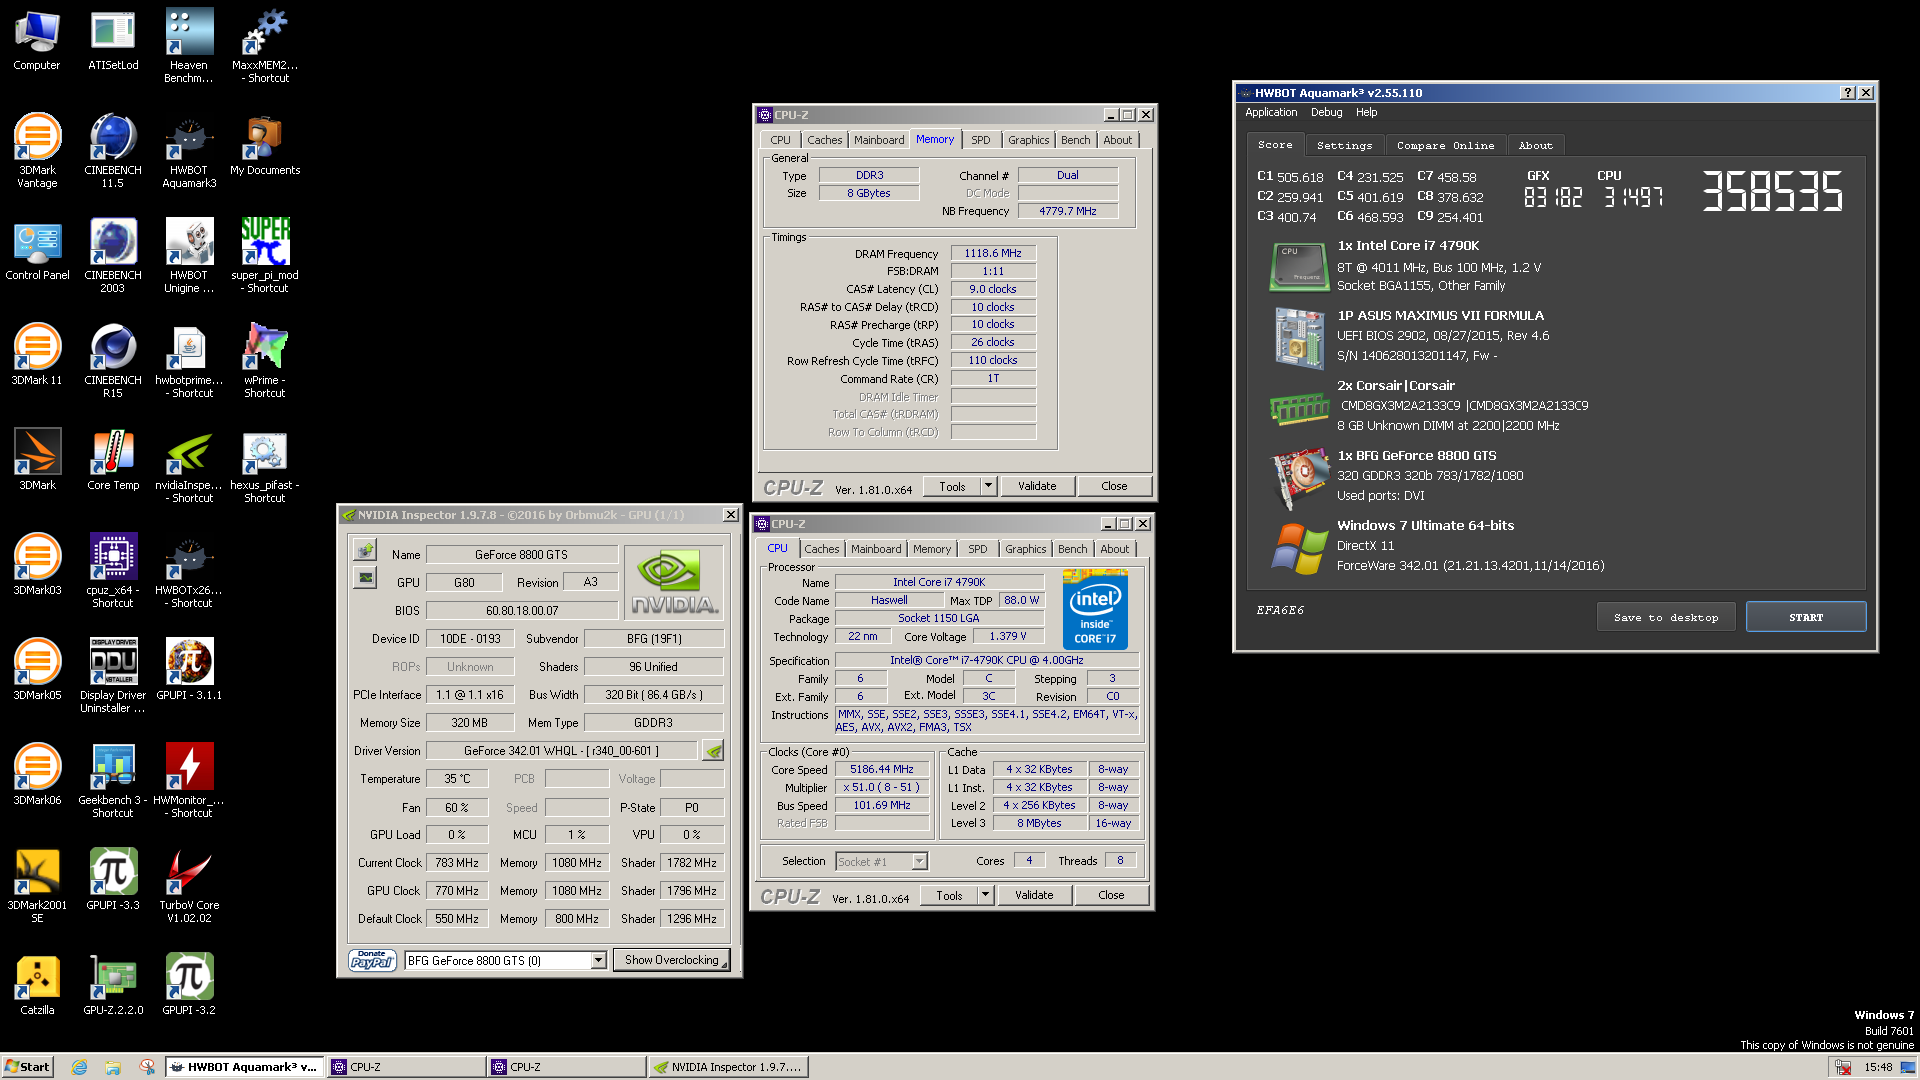
Task: Open the Socket #1 selection dropdown
Action: [x=881, y=861]
